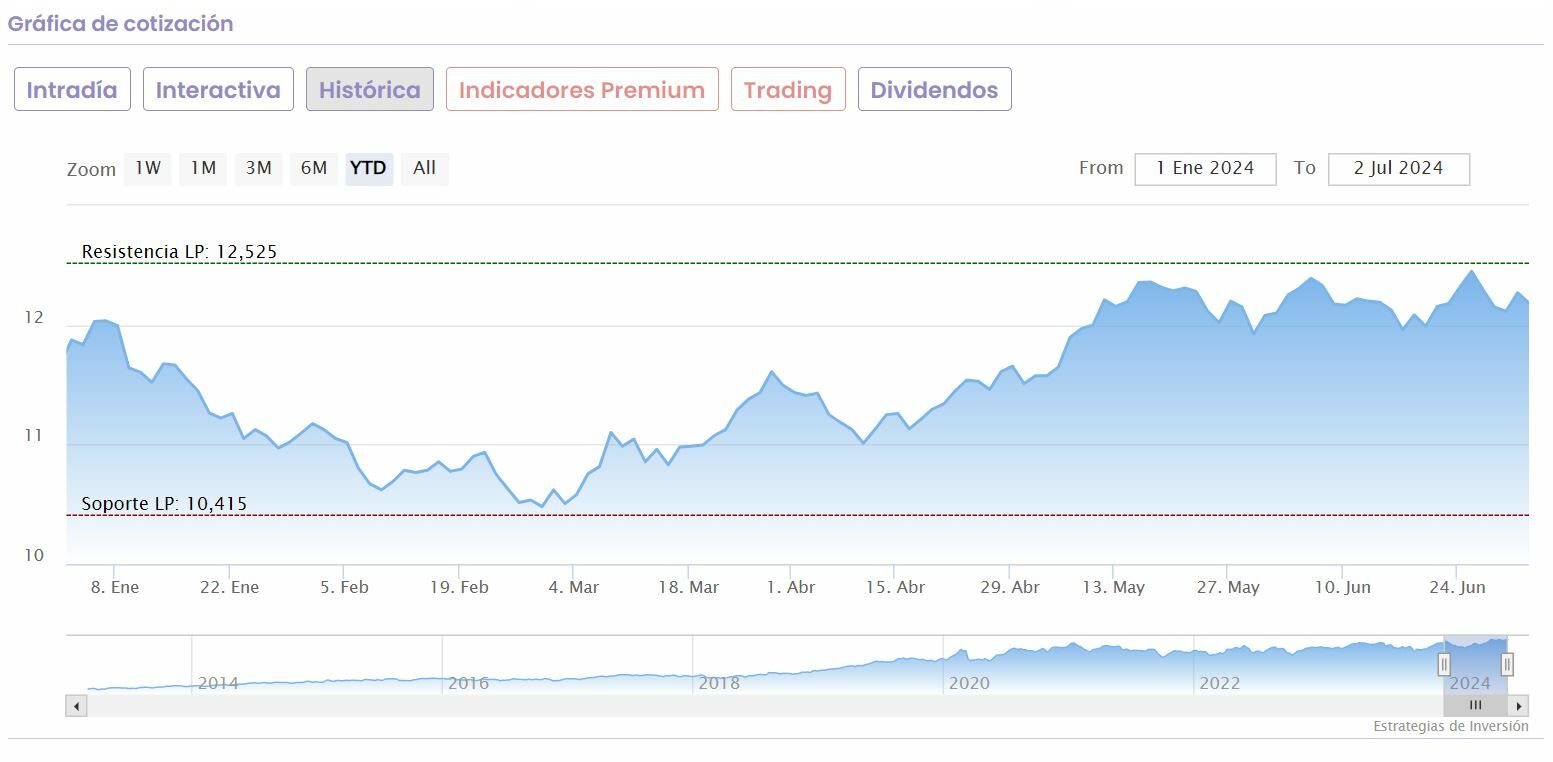Choose the 3M zoom range
Image resolution: width=1553 pixels, height=762 pixels.
click(x=258, y=168)
